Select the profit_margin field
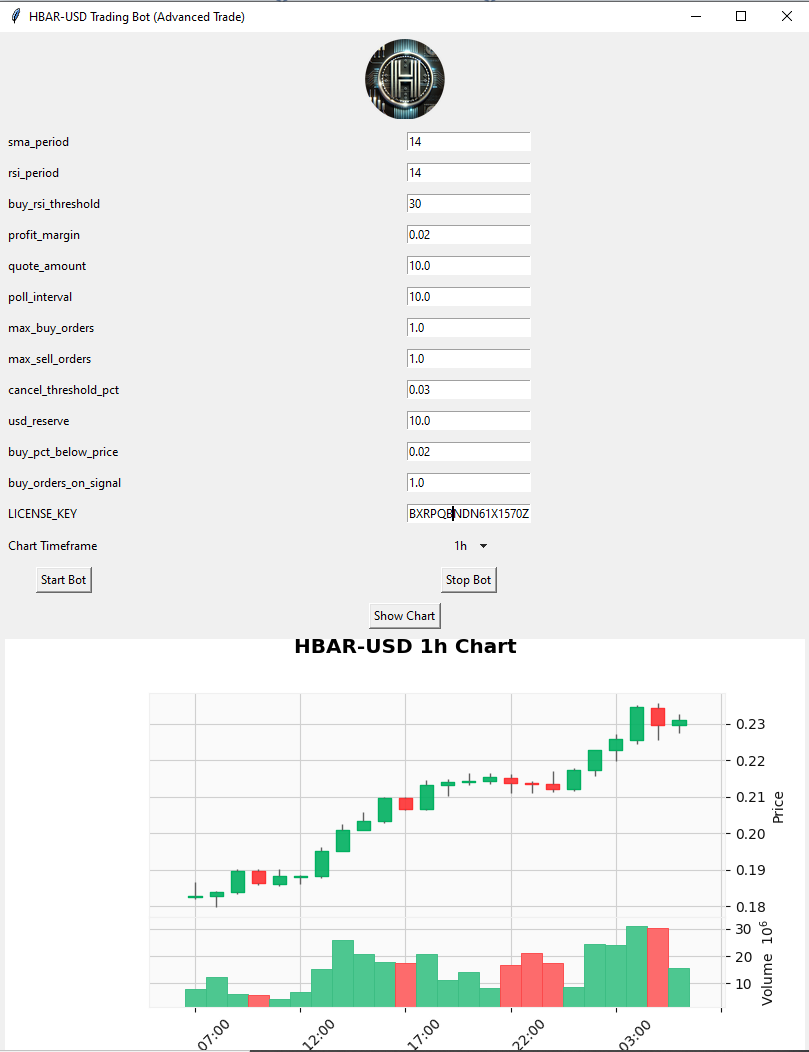This screenshot has height=1052, width=809. (x=468, y=234)
